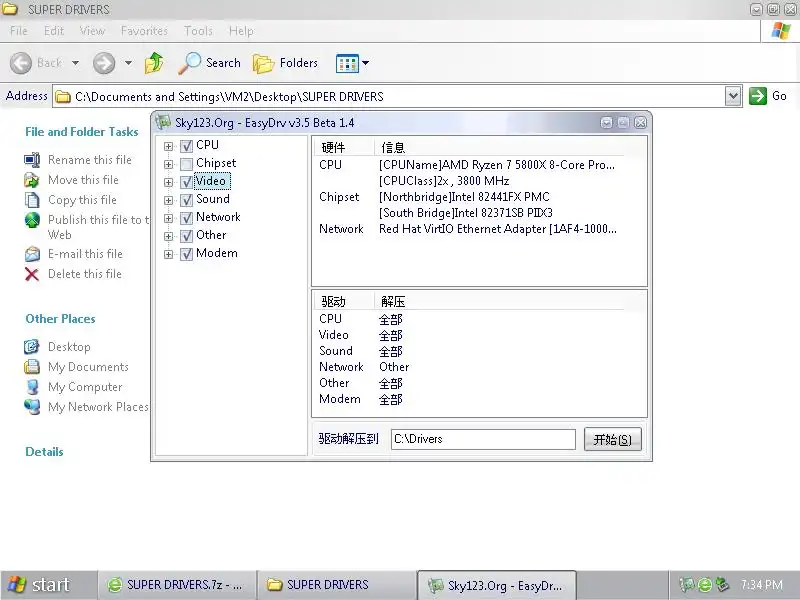Open the Tools menu
This screenshot has height=600, width=800.
tap(198, 31)
